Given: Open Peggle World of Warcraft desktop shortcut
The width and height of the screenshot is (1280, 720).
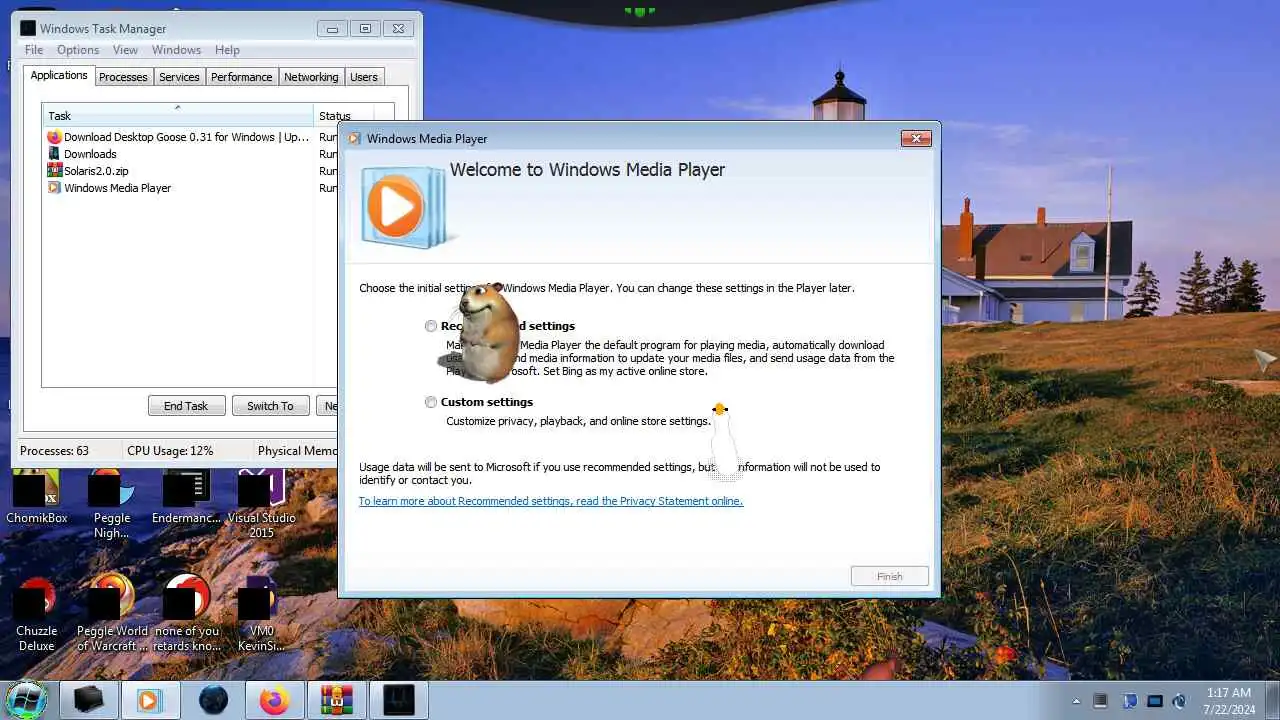Looking at the screenshot, I should [x=112, y=614].
